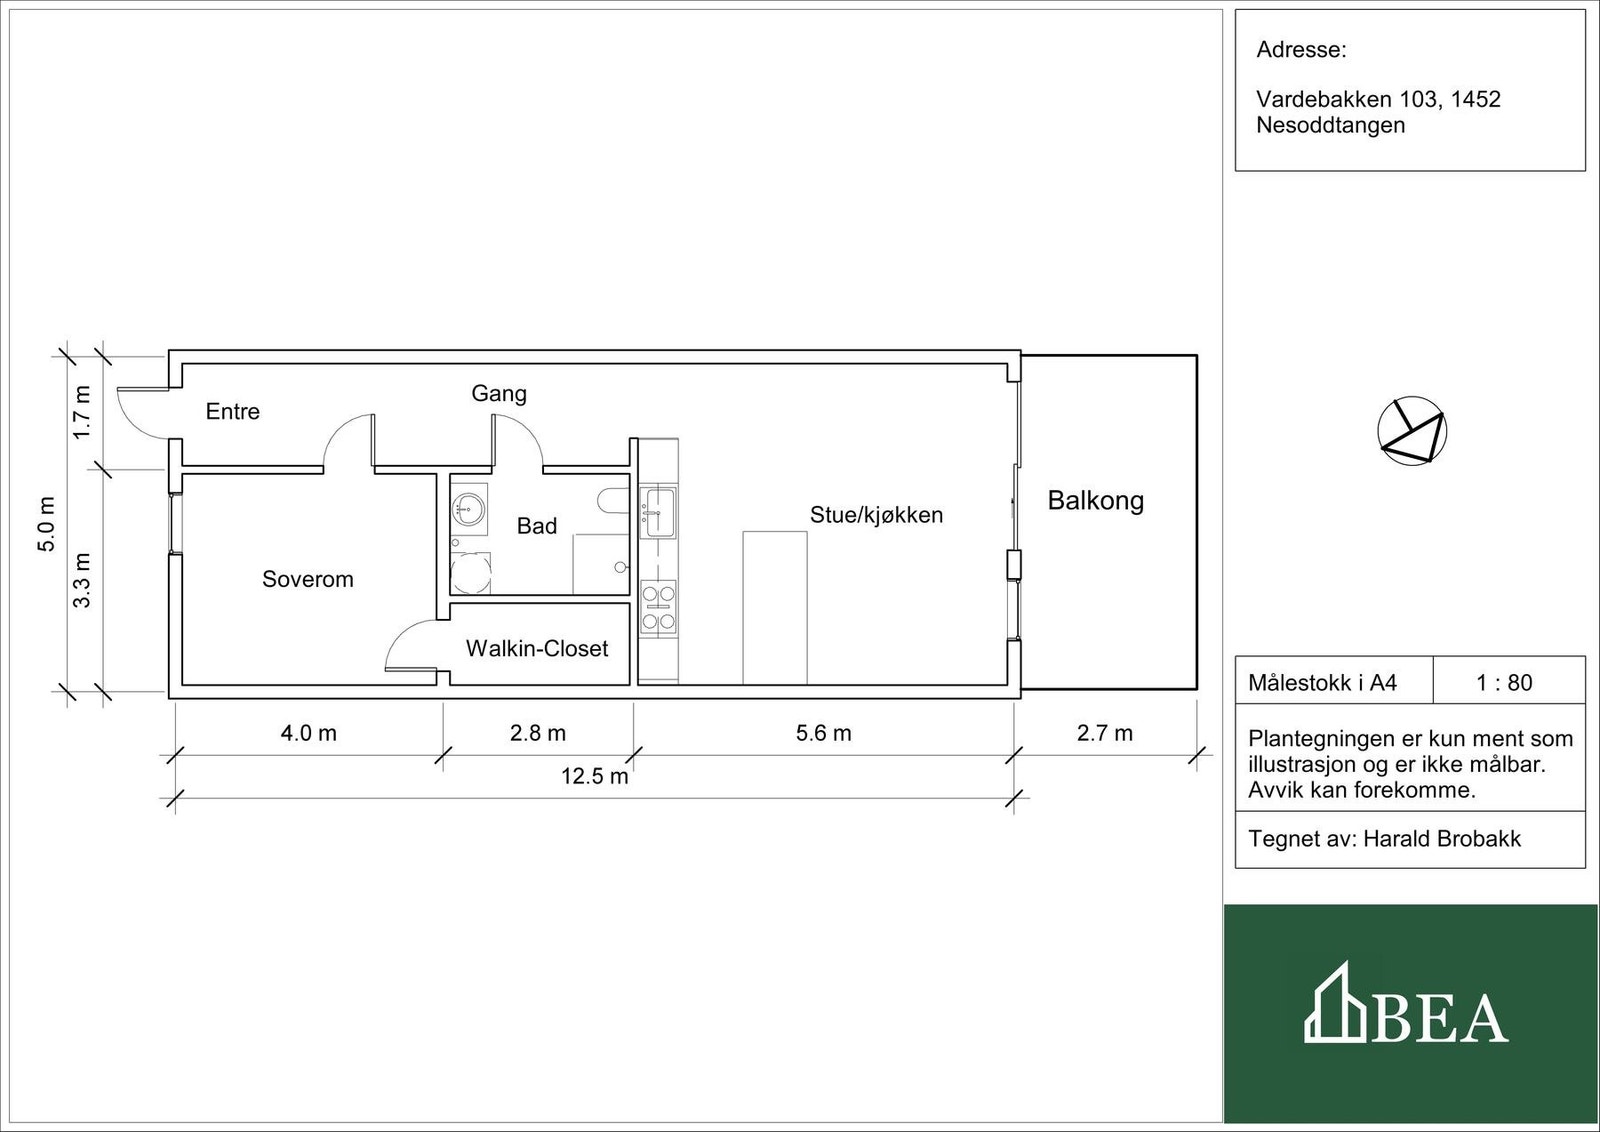This screenshot has height=1132, width=1600.
Task: Select the Stue/kjøkken label
Action: (876, 515)
